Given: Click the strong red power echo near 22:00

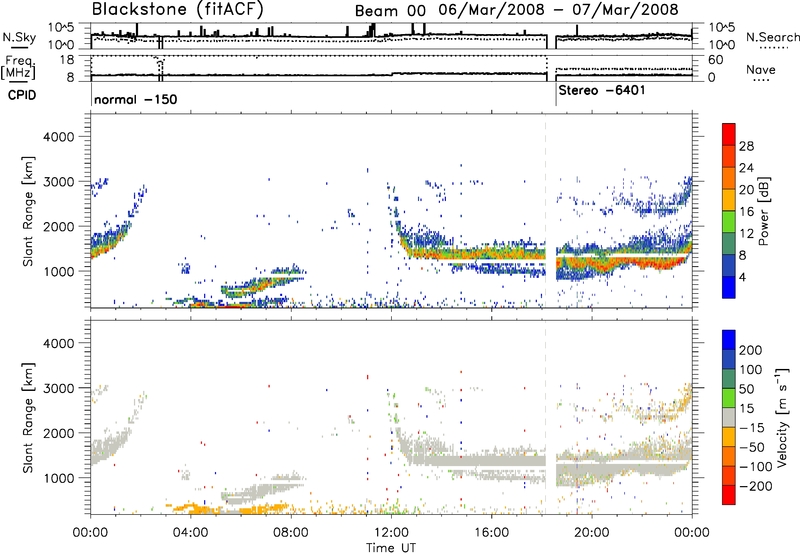Looking at the screenshot, I should [x=658, y=265].
